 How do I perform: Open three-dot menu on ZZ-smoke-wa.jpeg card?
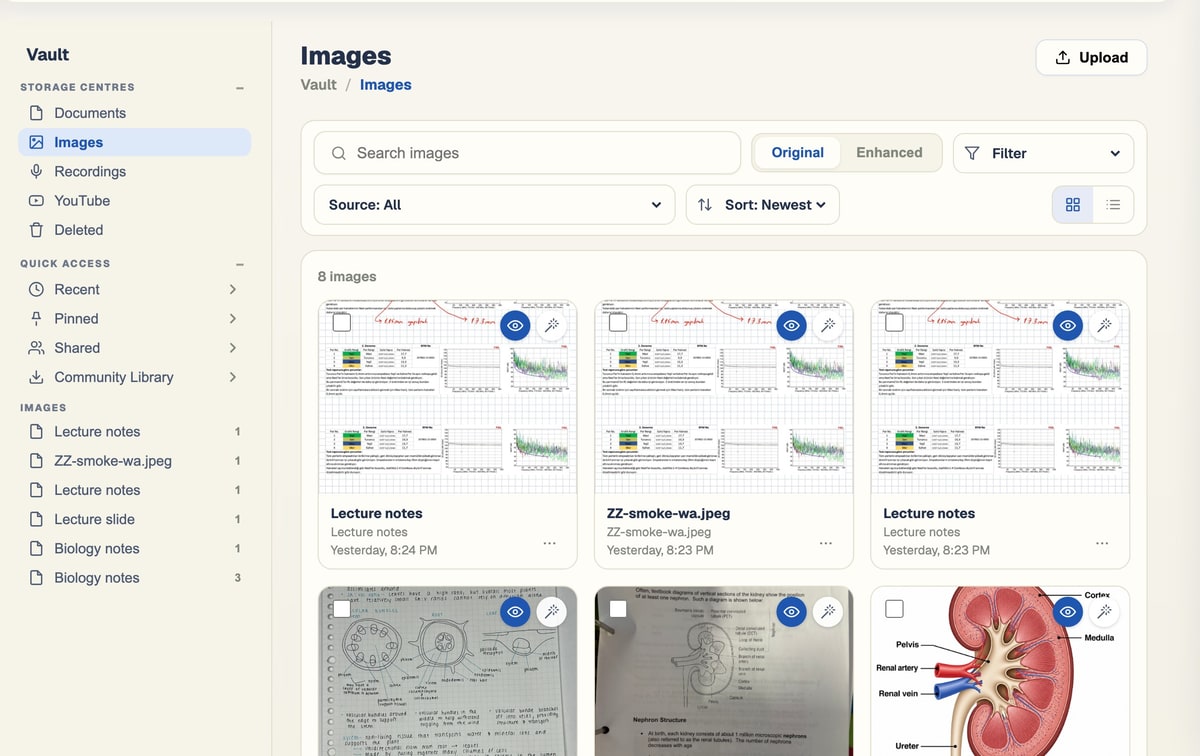825,543
